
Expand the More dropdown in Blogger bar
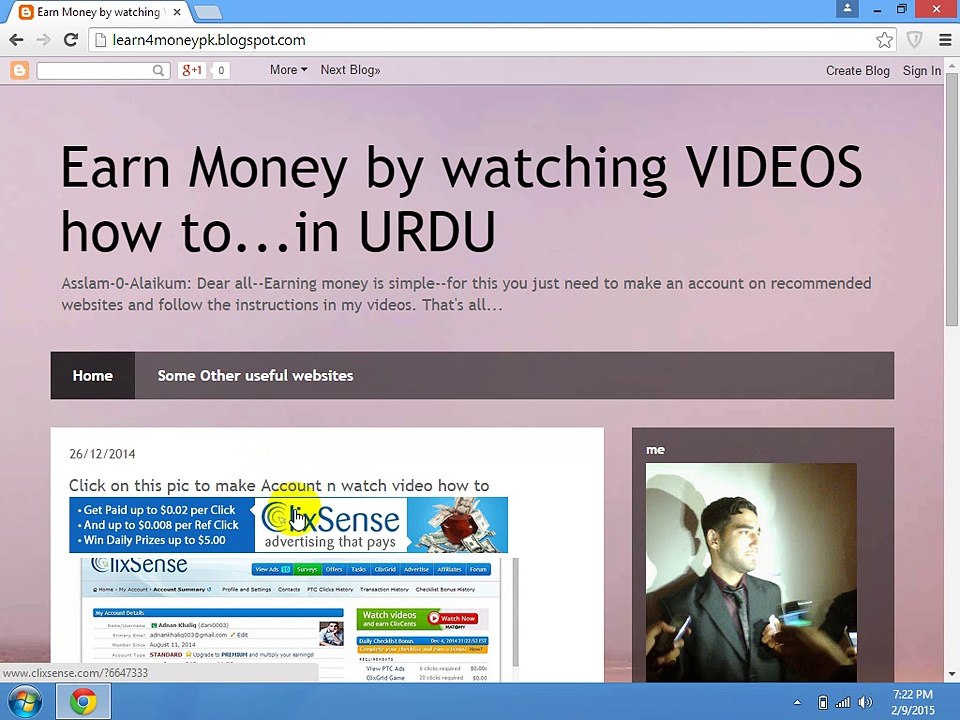click(288, 70)
